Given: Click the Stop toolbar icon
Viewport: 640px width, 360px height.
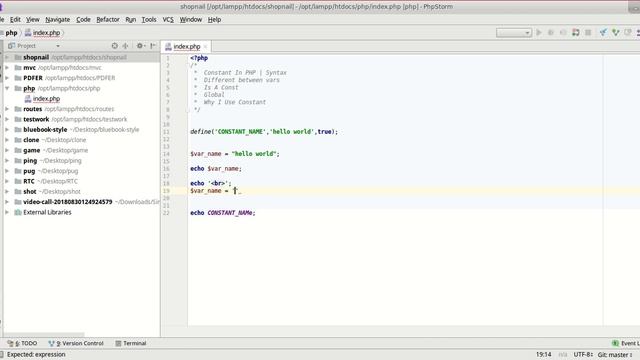Looking at the screenshot, I should click(588, 32).
